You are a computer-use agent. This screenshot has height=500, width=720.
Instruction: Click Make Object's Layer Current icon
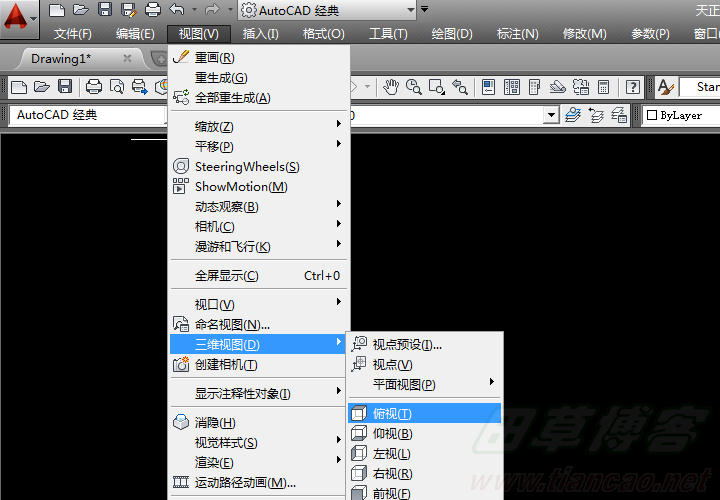573,115
